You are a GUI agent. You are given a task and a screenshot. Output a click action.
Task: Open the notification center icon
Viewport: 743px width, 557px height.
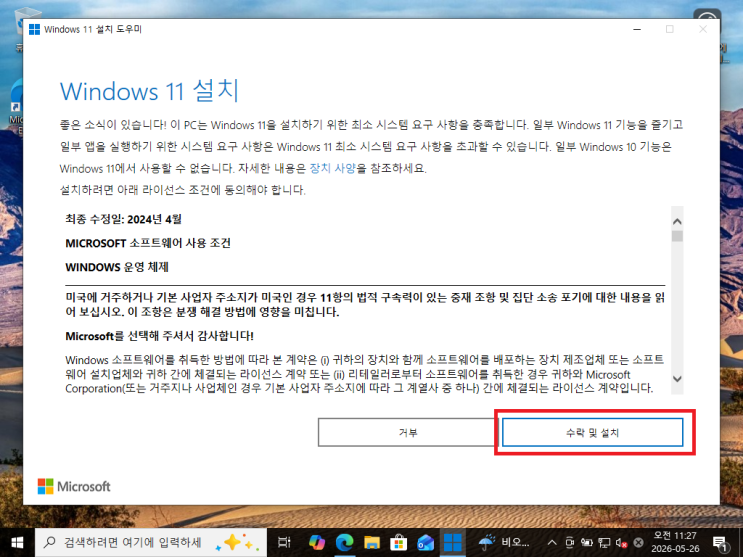click(x=720, y=542)
